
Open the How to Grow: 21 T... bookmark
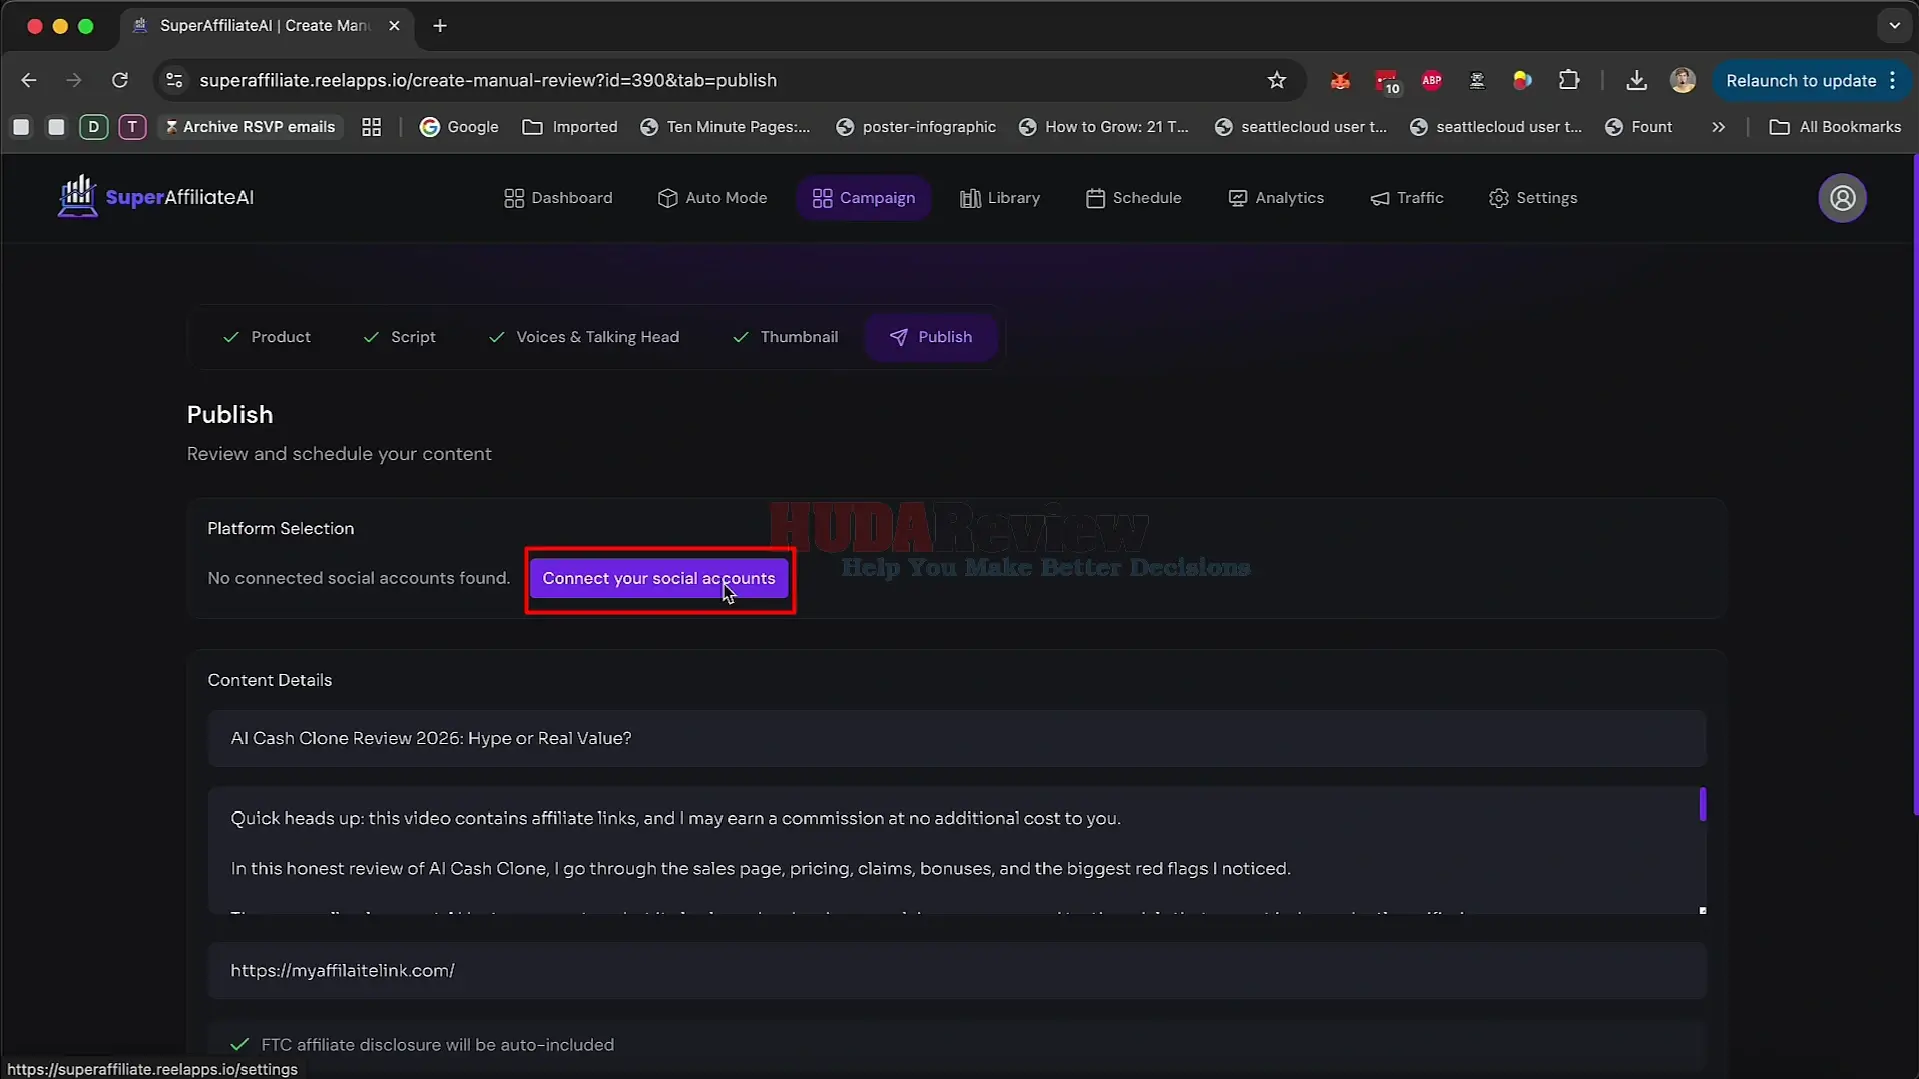[x=1104, y=127]
